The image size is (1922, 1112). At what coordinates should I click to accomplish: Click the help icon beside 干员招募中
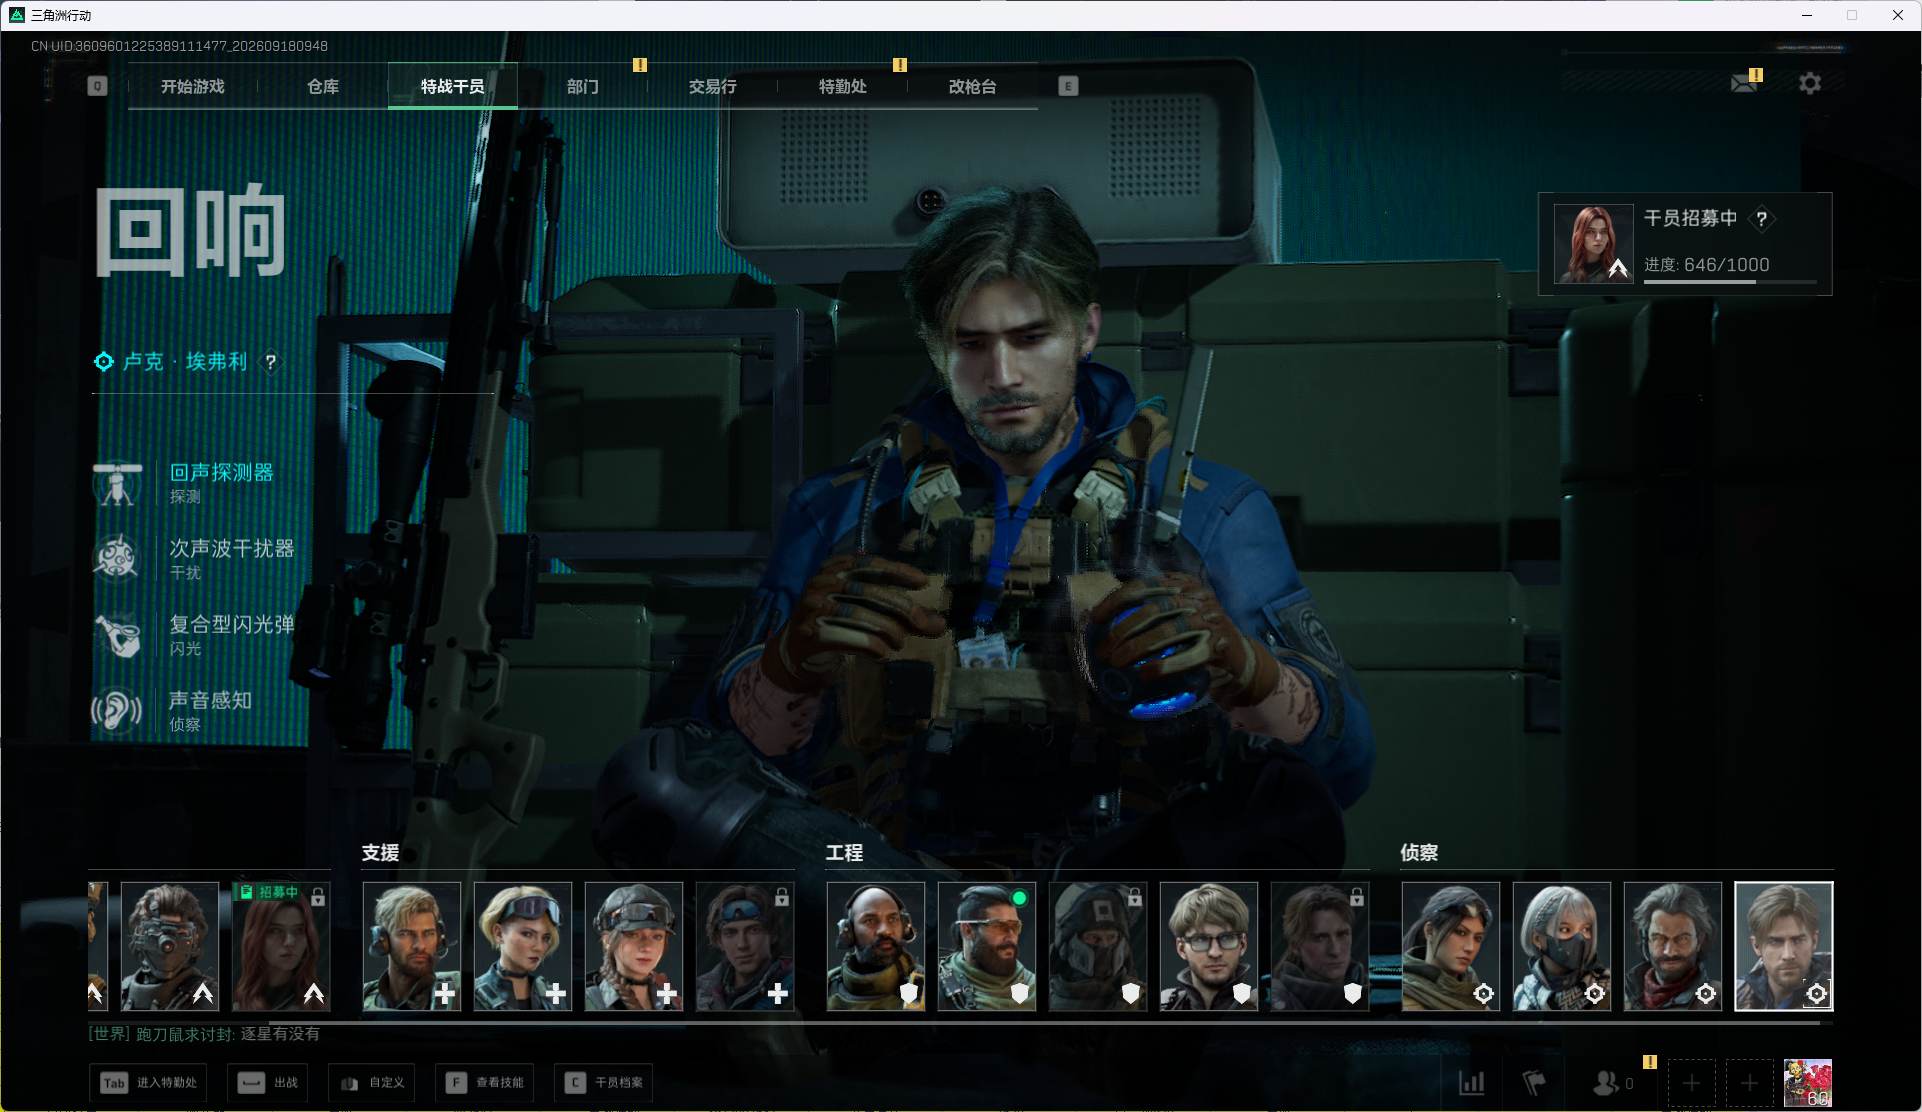pos(1762,219)
